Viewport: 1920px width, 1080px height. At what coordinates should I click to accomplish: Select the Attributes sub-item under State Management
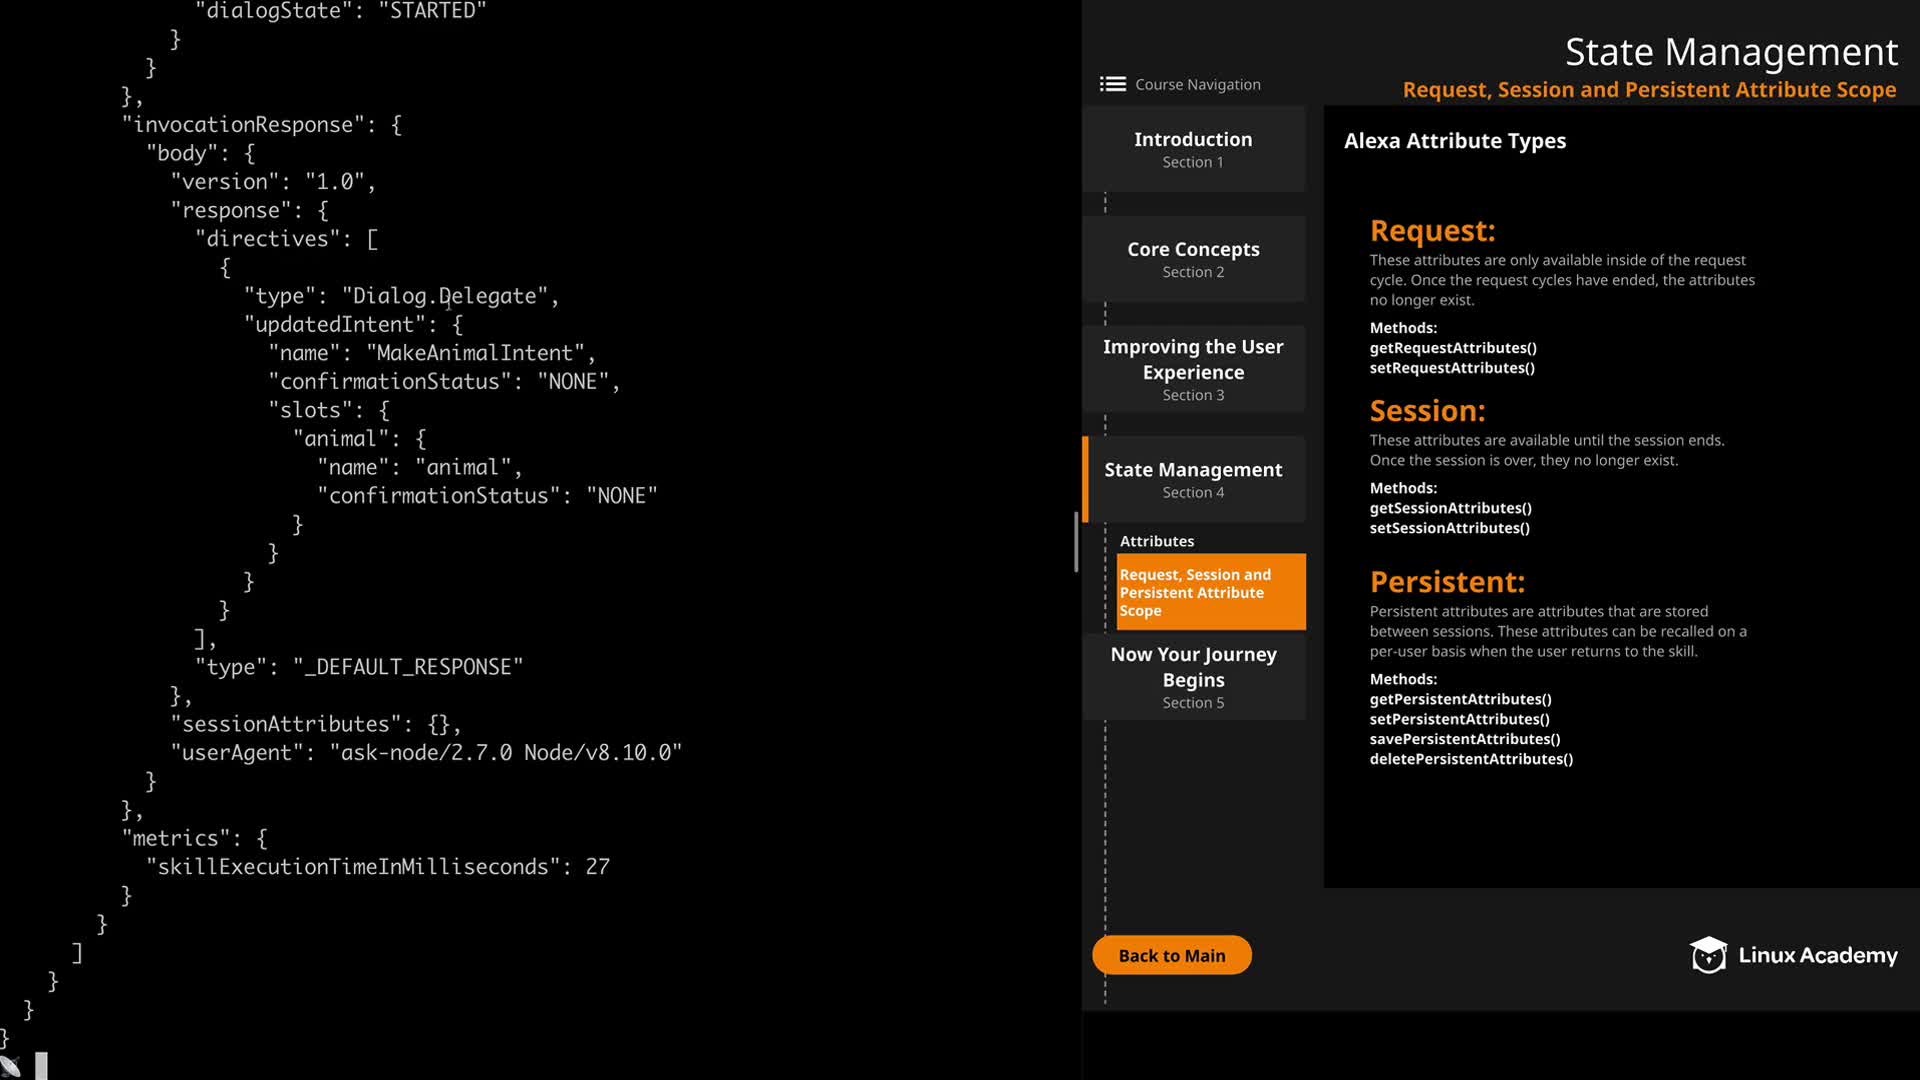point(1157,541)
